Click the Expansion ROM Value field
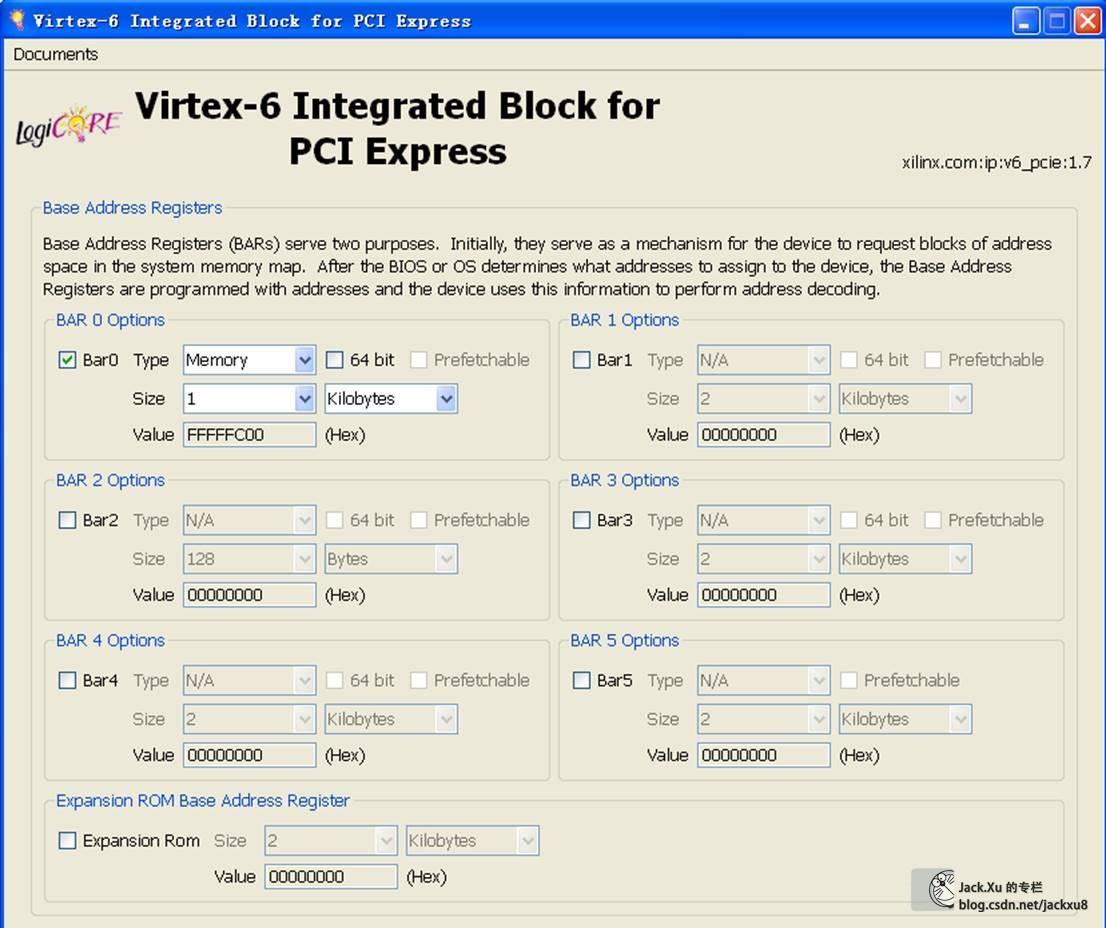Image resolution: width=1106 pixels, height=928 pixels. [331, 877]
